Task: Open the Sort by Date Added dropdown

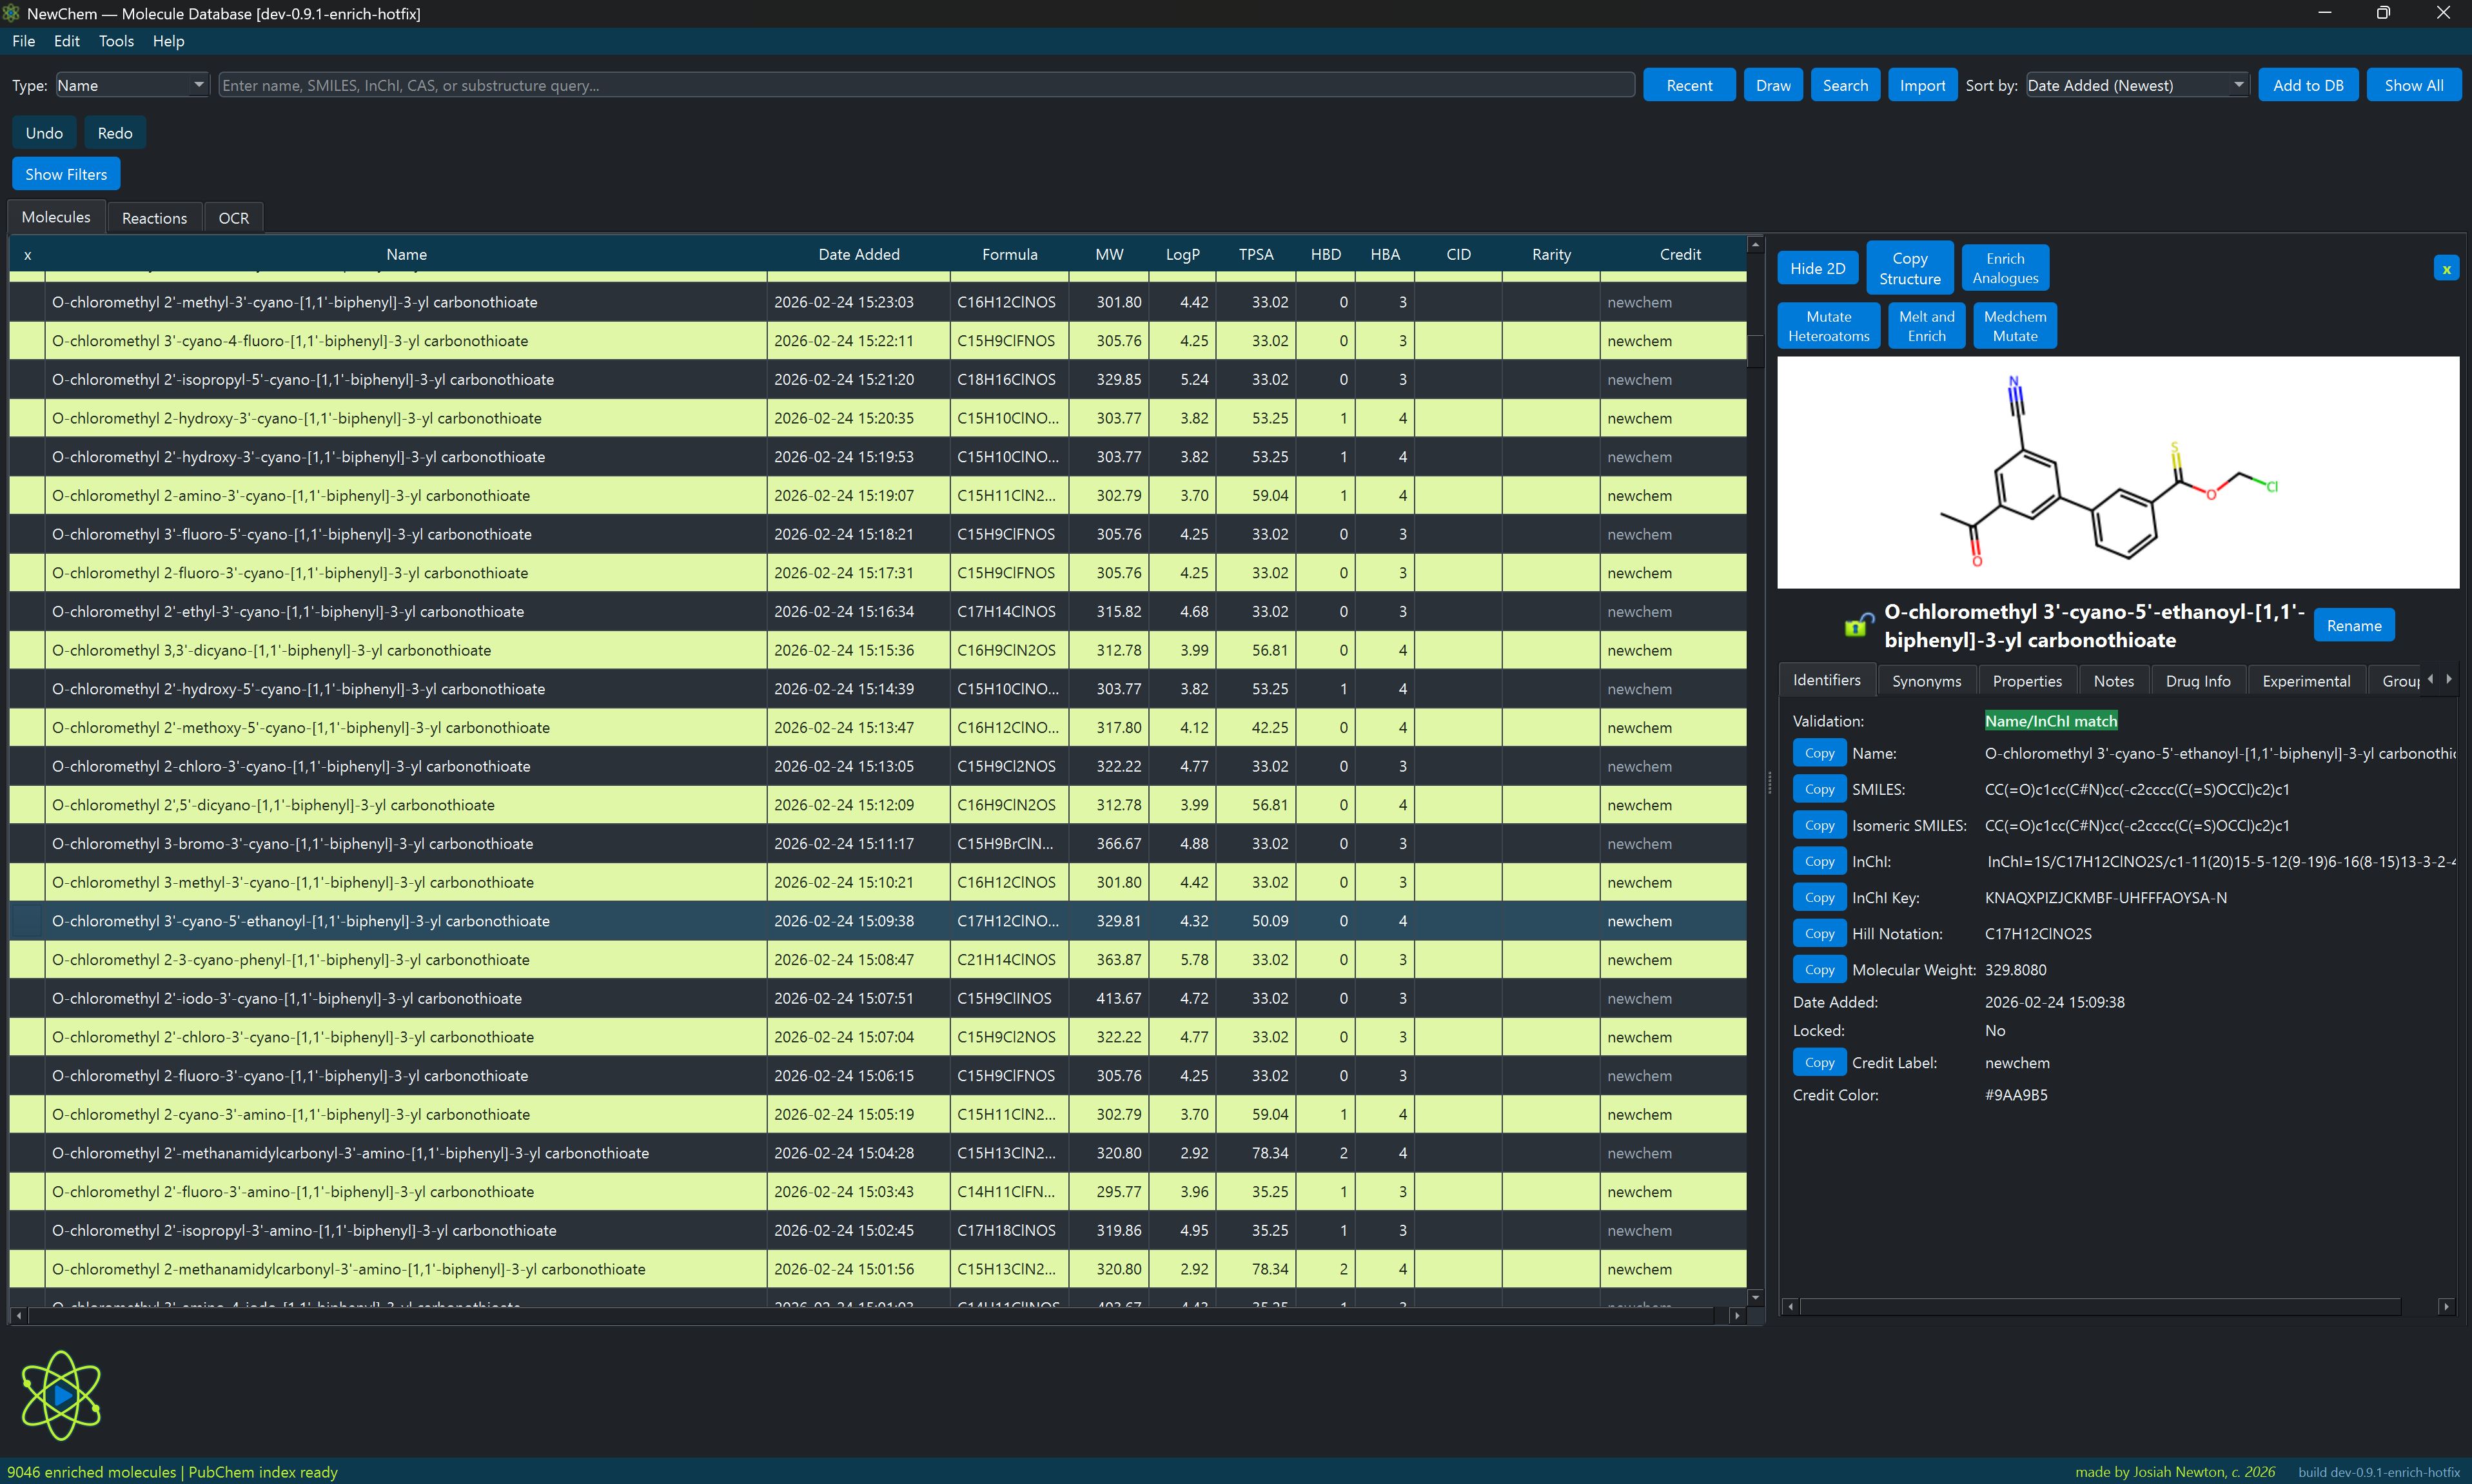Action: 2137,85
